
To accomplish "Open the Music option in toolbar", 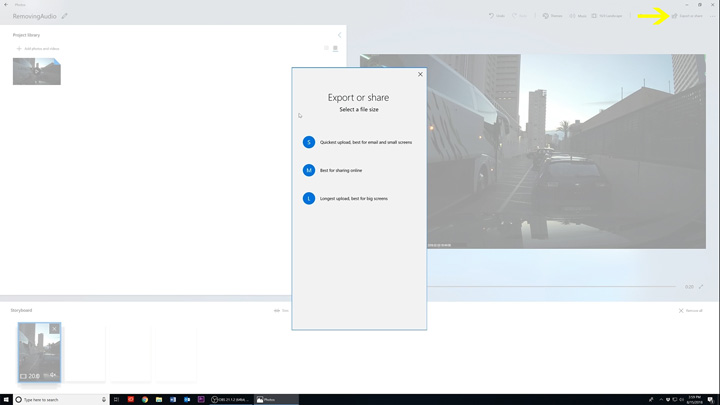I will click(577, 16).
